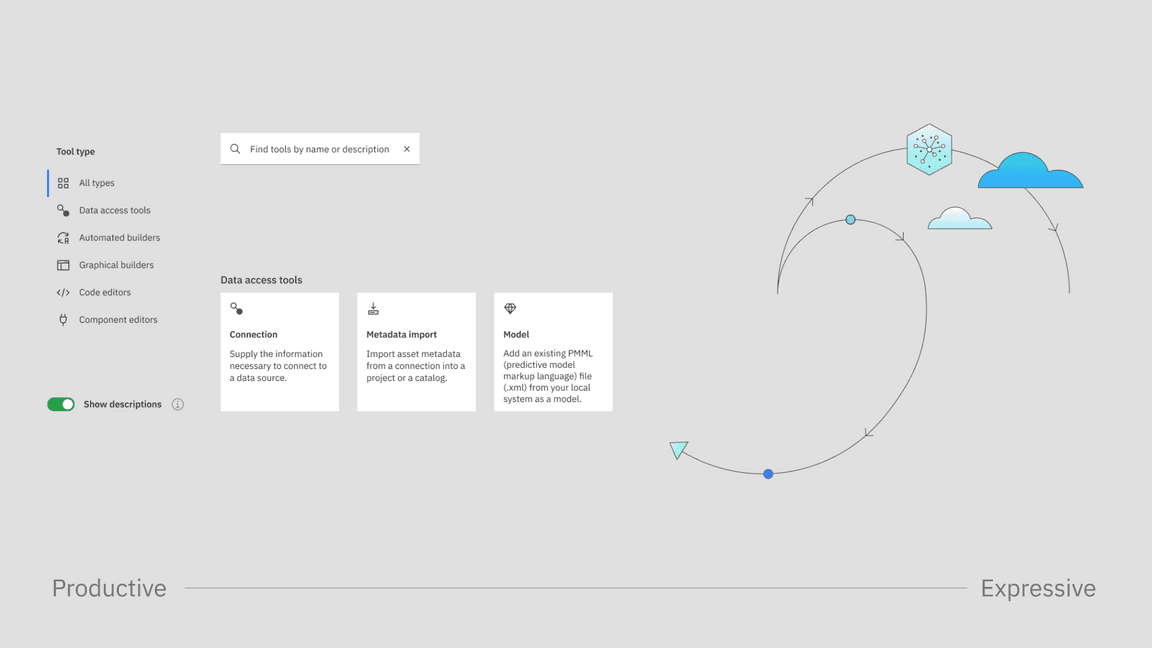The height and width of the screenshot is (648, 1152).
Task: Click the Connection card icon
Action: 237,309
